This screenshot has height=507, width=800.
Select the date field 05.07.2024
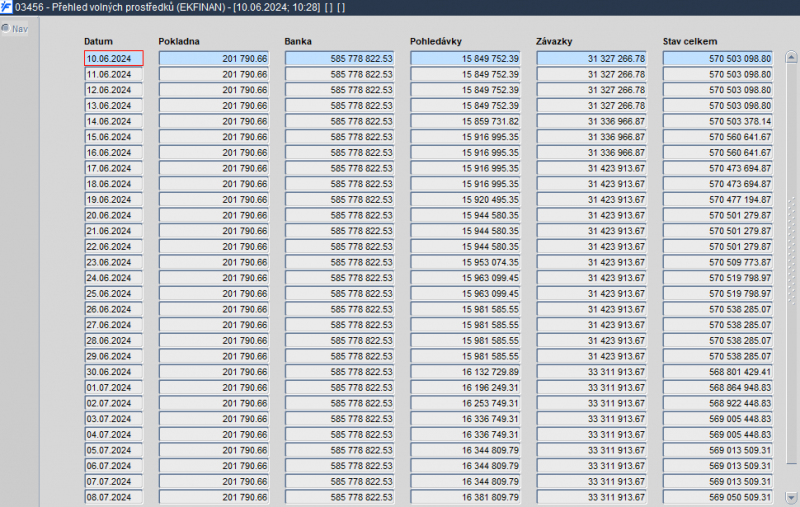114,450
